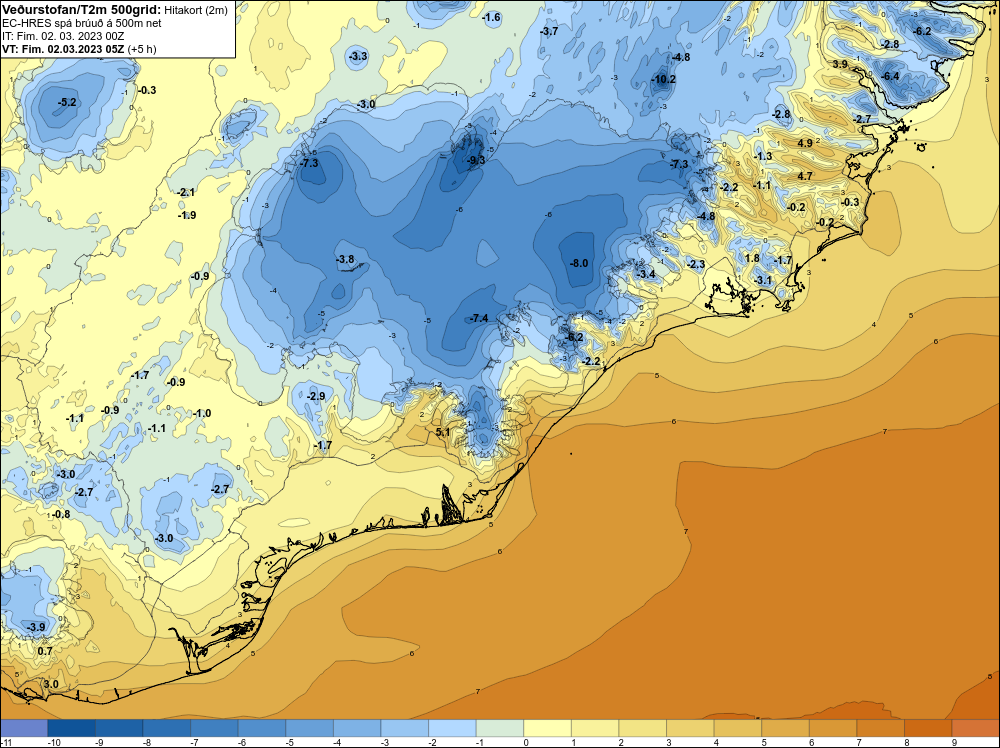
Task: Click the '5.1' temperature value
Action: pos(443,432)
